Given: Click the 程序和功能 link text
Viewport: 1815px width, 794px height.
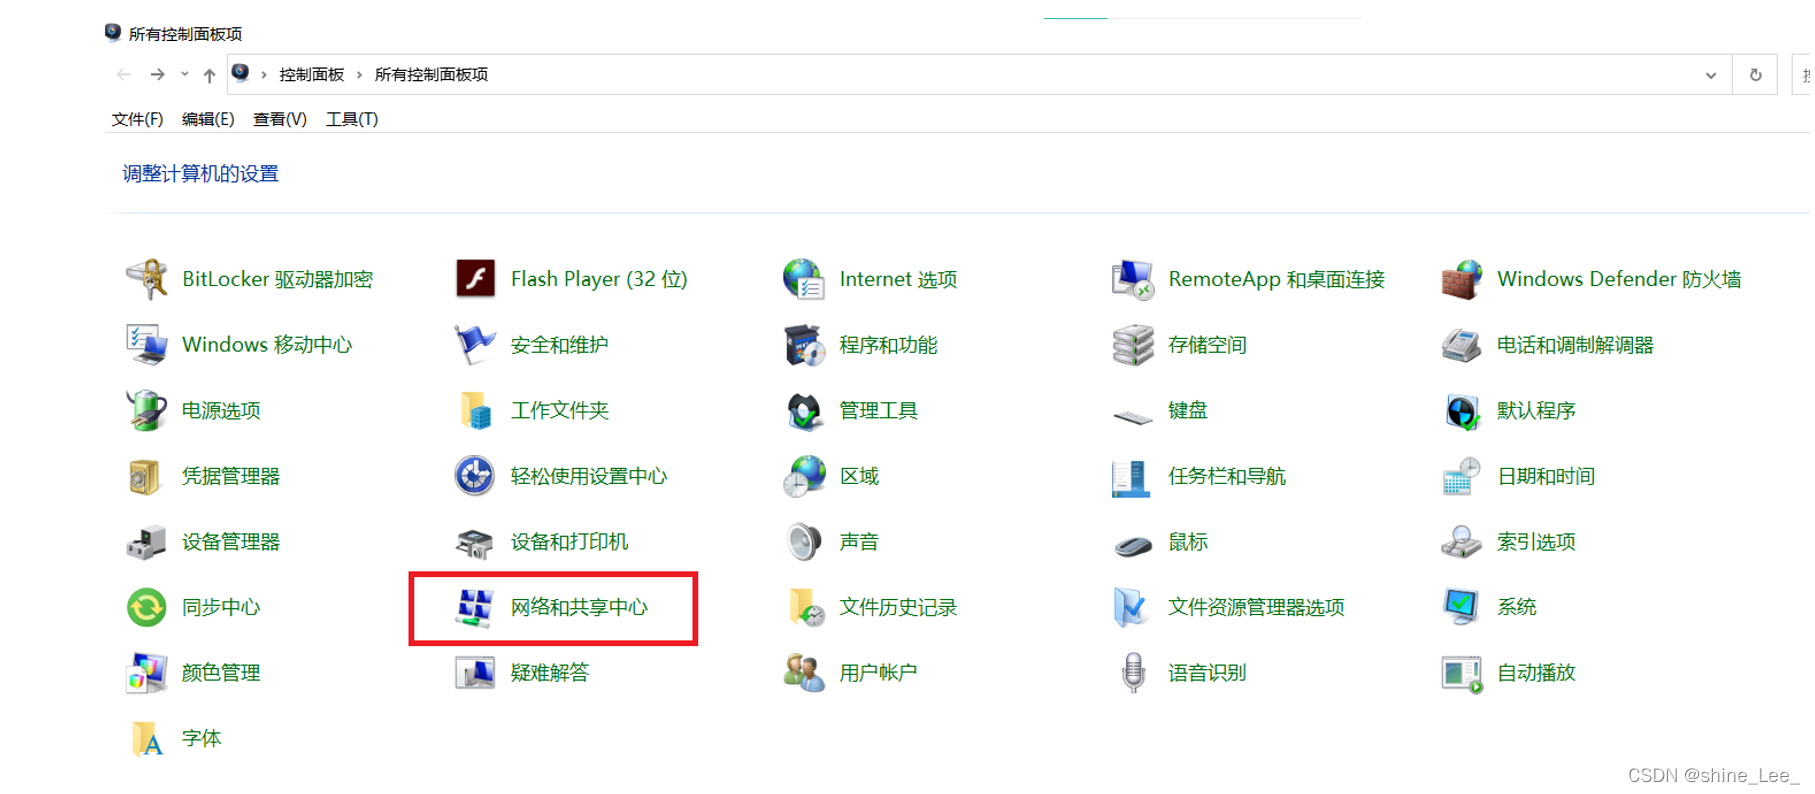Looking at the screenshot, I should click(x=888, y=345).
